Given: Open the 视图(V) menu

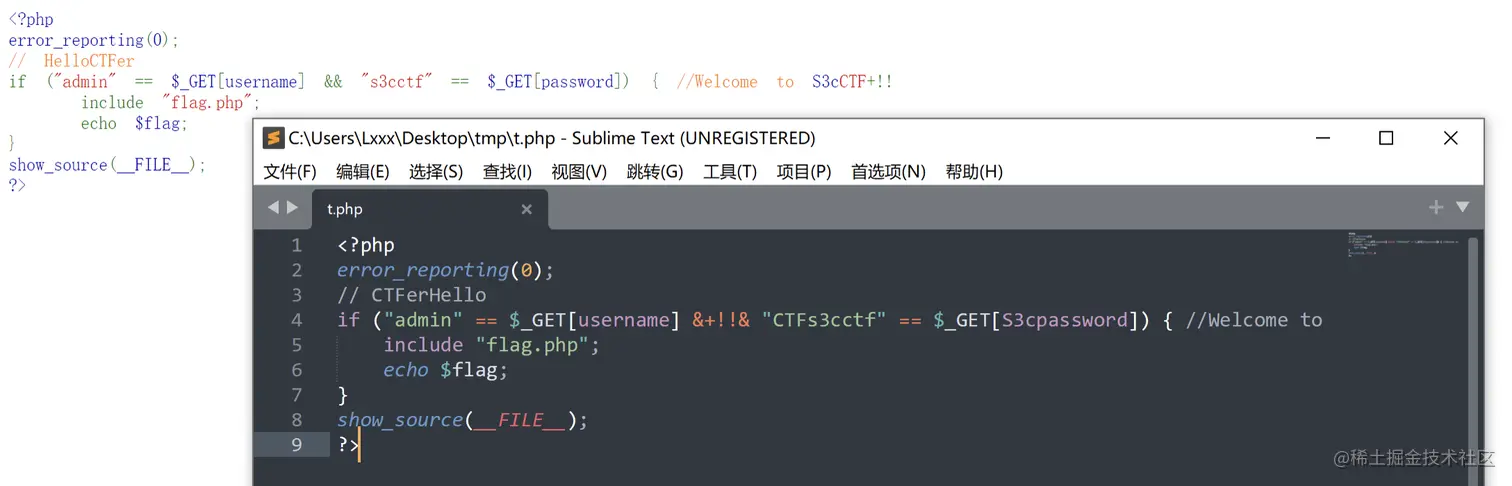Looking at the screenshot, I should (x=580, y=172).
